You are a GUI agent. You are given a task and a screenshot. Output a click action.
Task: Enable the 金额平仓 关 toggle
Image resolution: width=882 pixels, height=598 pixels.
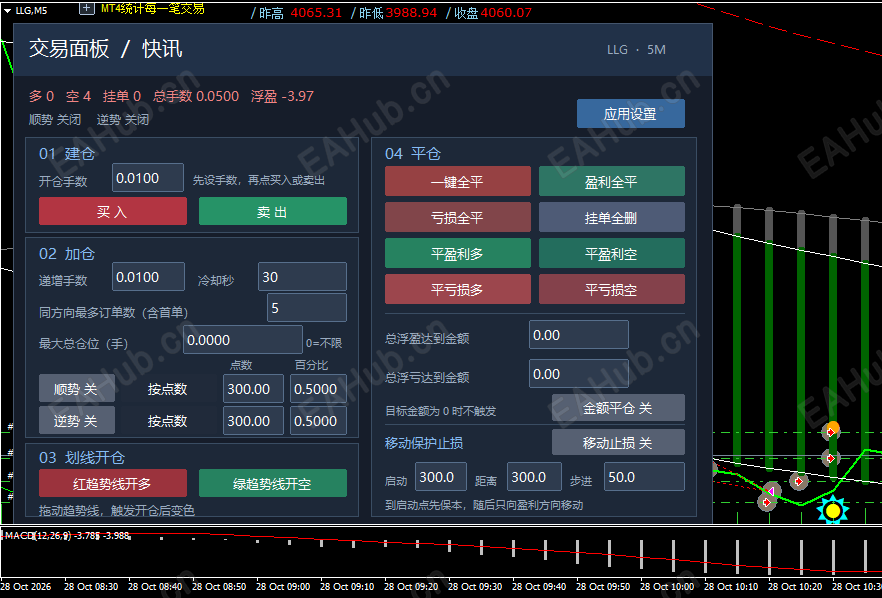tap(618, 408)
